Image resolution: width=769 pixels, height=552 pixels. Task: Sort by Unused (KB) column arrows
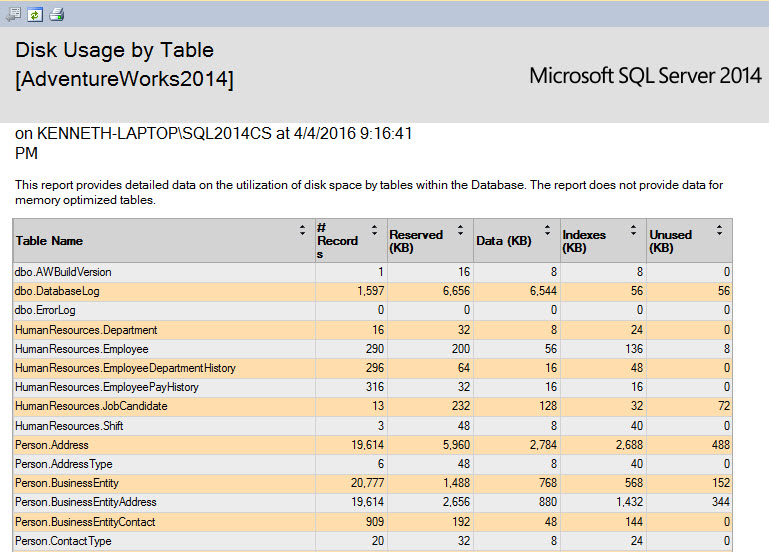pyautogui.click(x=719, y=230)
